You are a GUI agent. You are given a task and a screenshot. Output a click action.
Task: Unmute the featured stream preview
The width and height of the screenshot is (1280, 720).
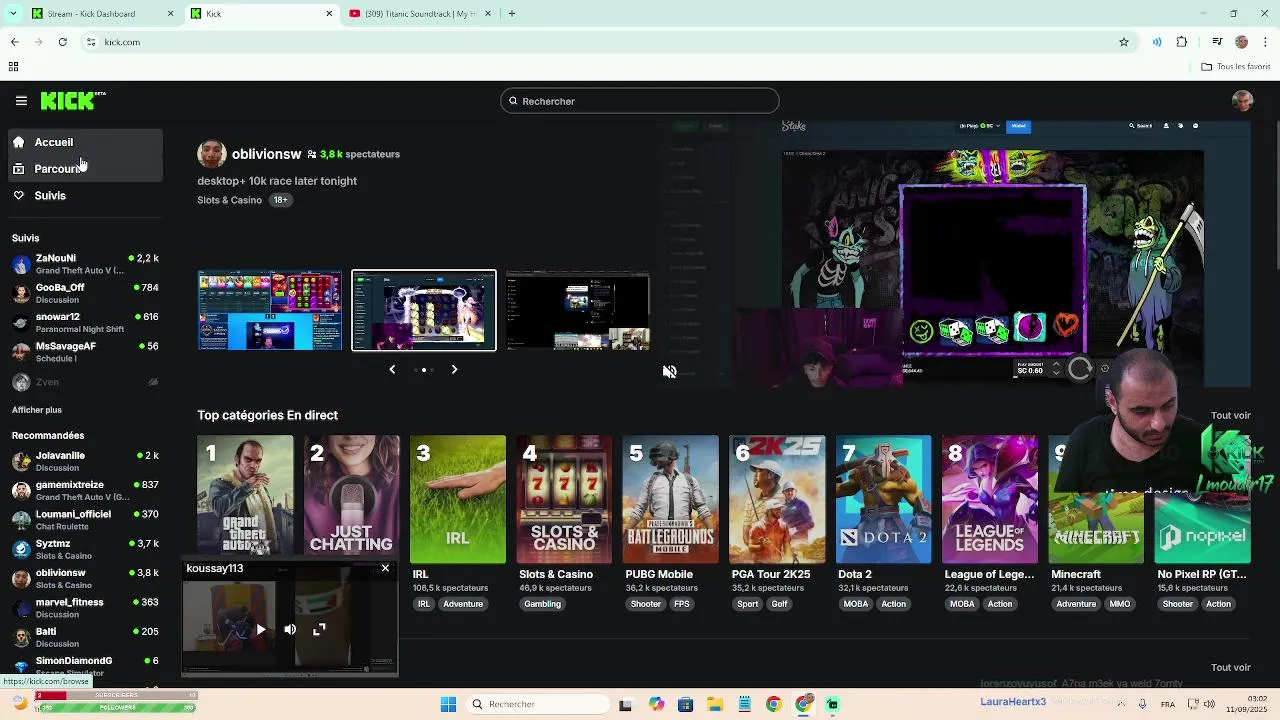[669, 372]
